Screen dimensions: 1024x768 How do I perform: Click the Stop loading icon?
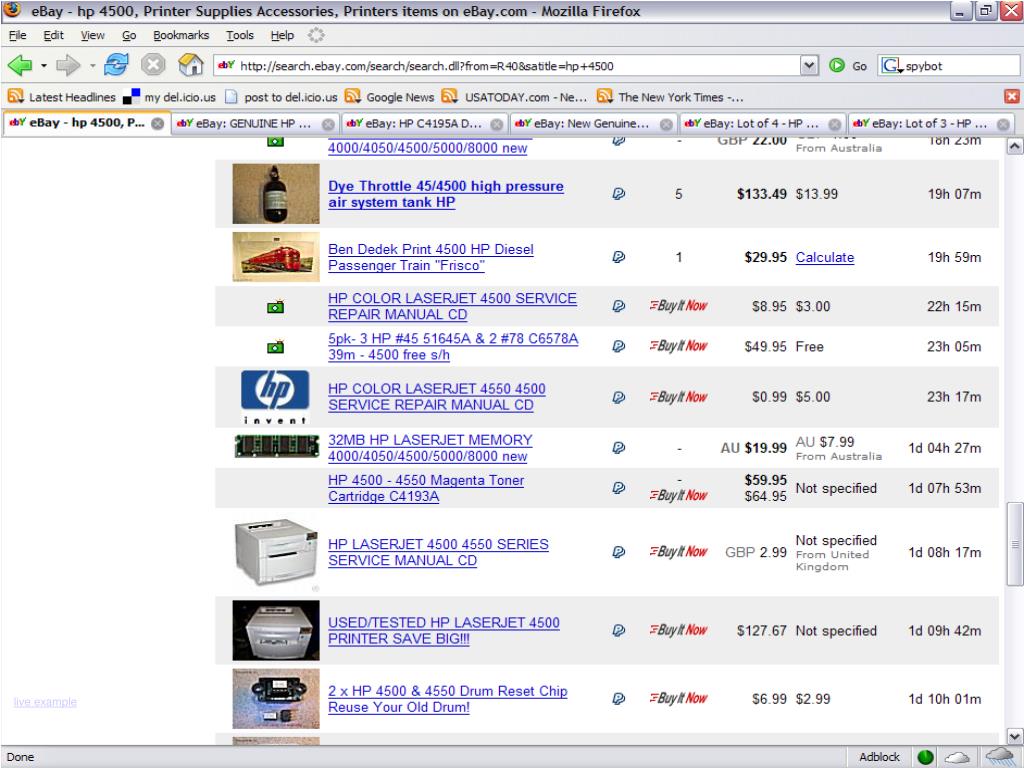coord(153,65)
